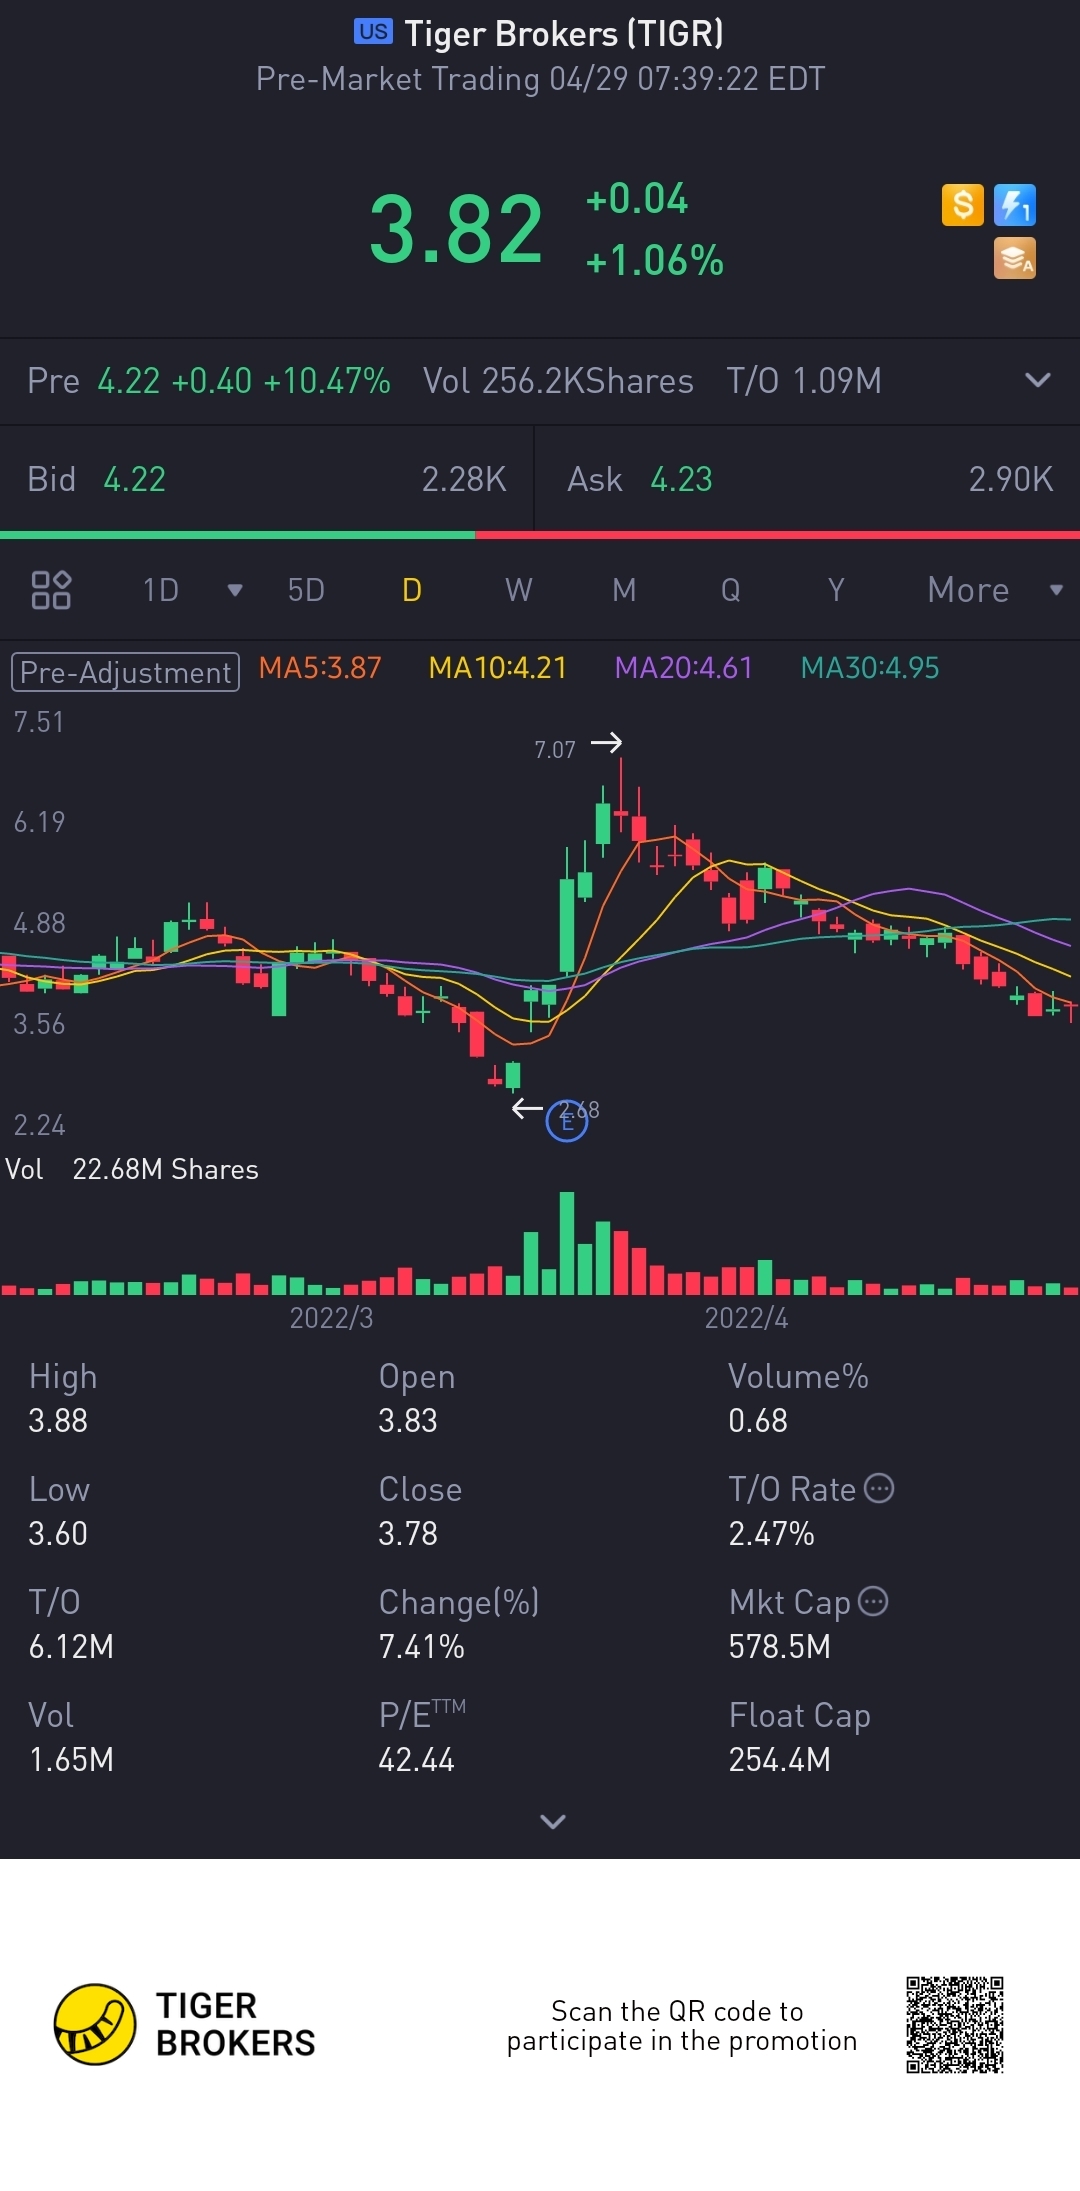Select the Q quarterly chart tab
The image size is (1080, 2191).
tap(731, 590)
